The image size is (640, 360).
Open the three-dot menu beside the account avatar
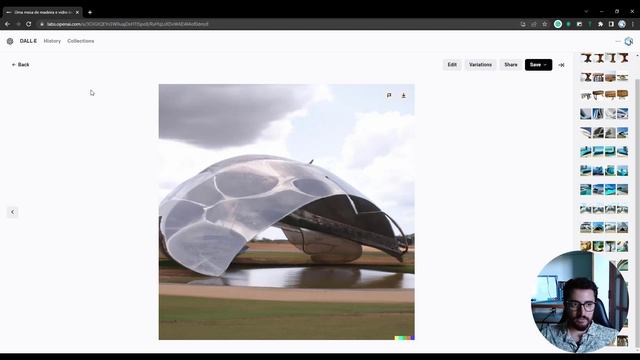click(618, 41)
